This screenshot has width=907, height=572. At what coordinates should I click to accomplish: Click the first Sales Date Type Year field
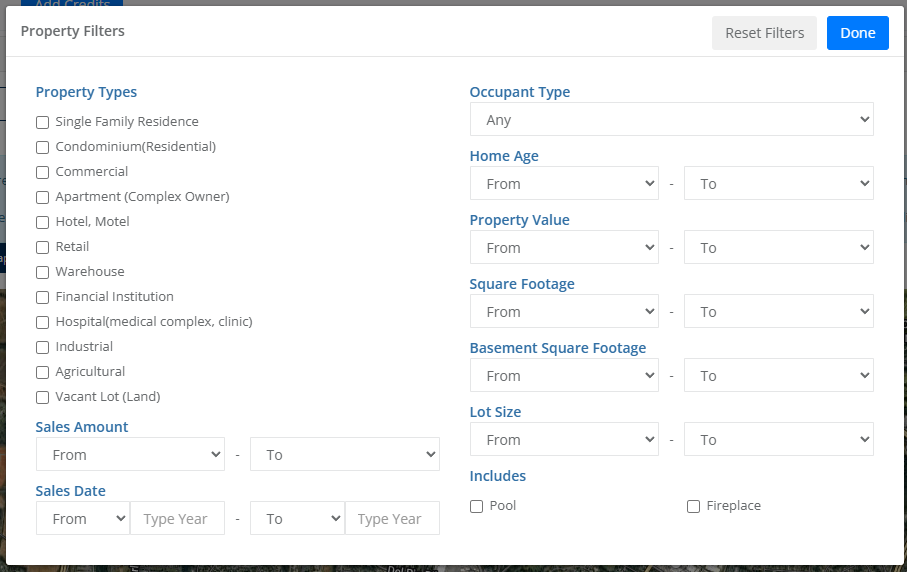tap(177, 519)
